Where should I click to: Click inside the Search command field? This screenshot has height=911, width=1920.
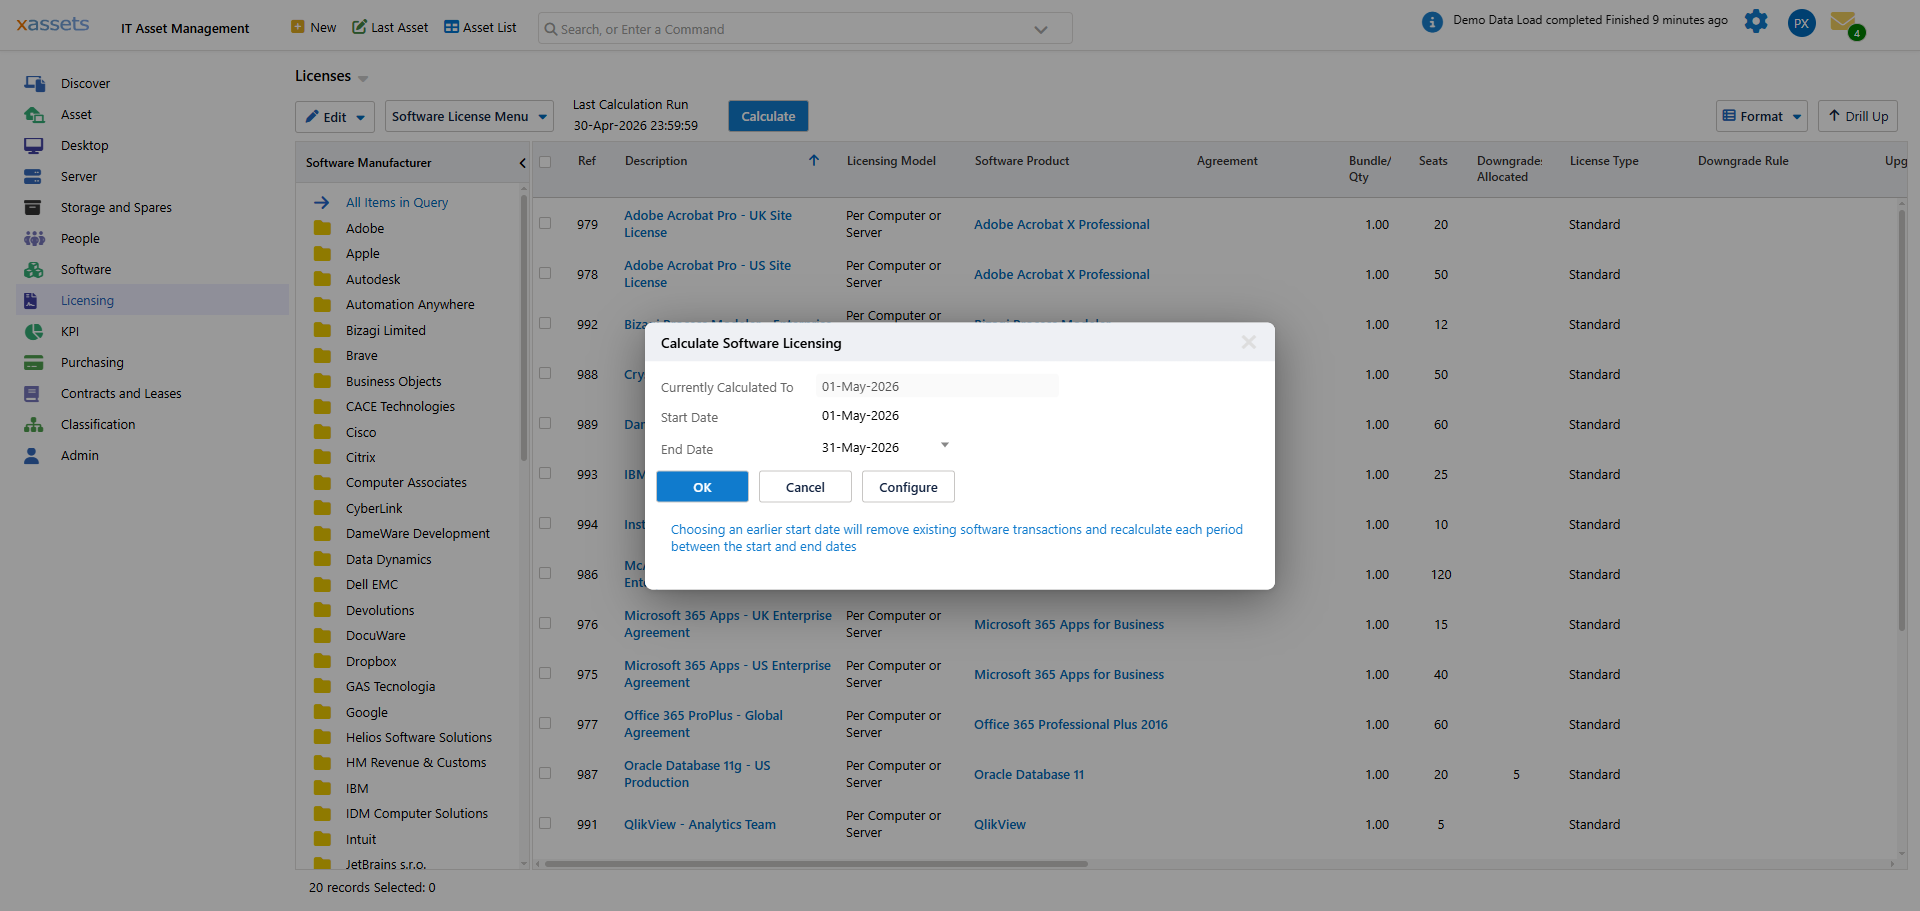(x=790, y=28)
